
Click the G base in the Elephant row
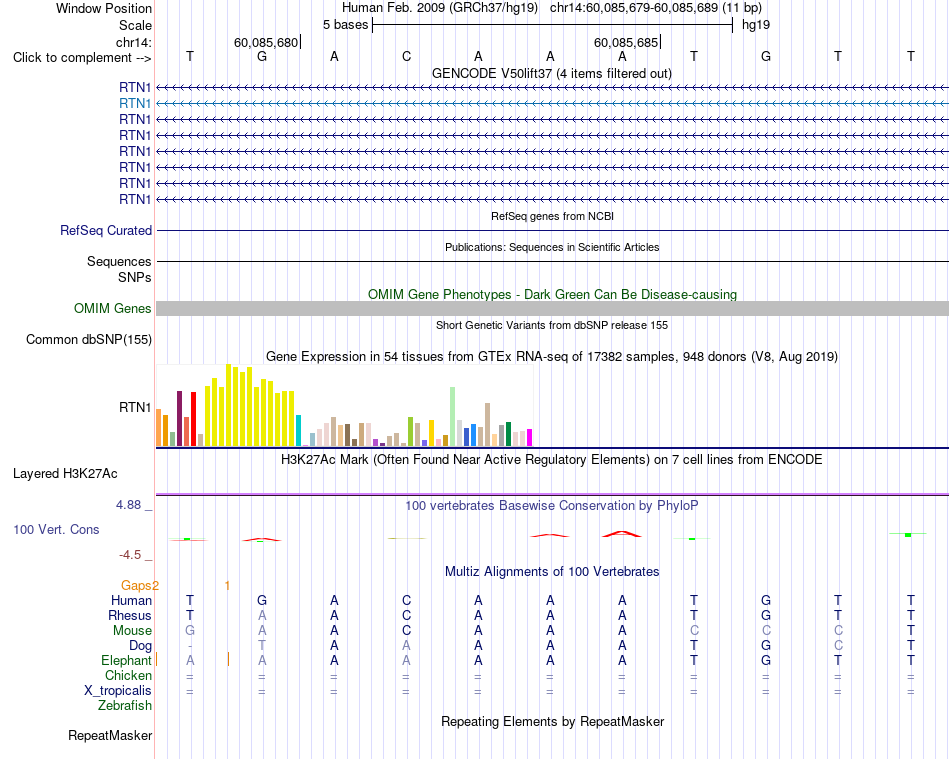(x=766, y=660)
